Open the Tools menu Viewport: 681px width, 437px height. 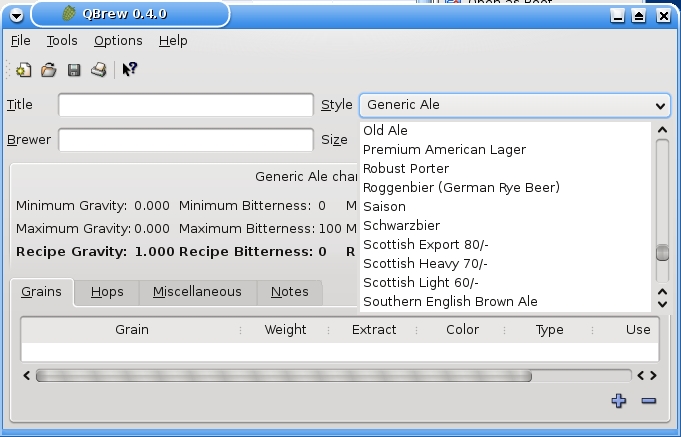point(62,41)
